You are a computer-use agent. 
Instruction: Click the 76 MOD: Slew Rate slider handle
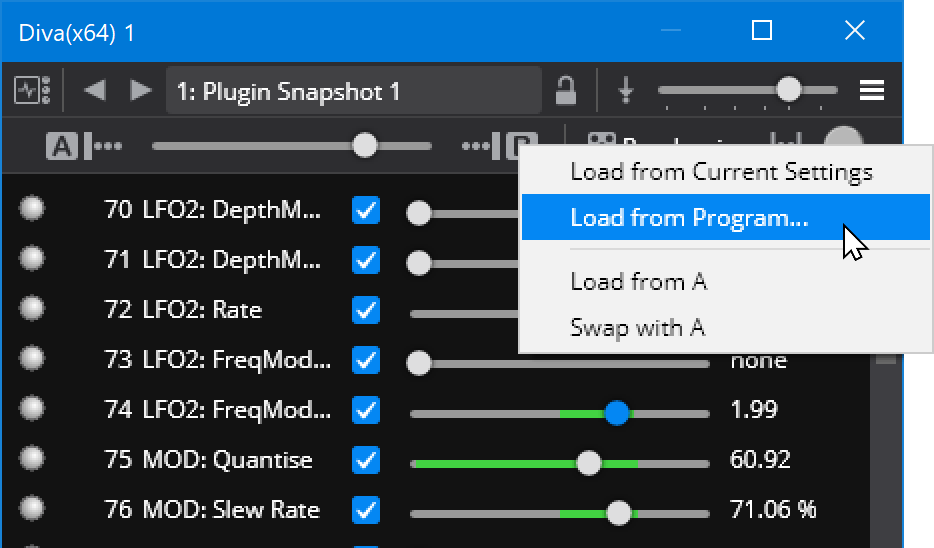point(619,513)
